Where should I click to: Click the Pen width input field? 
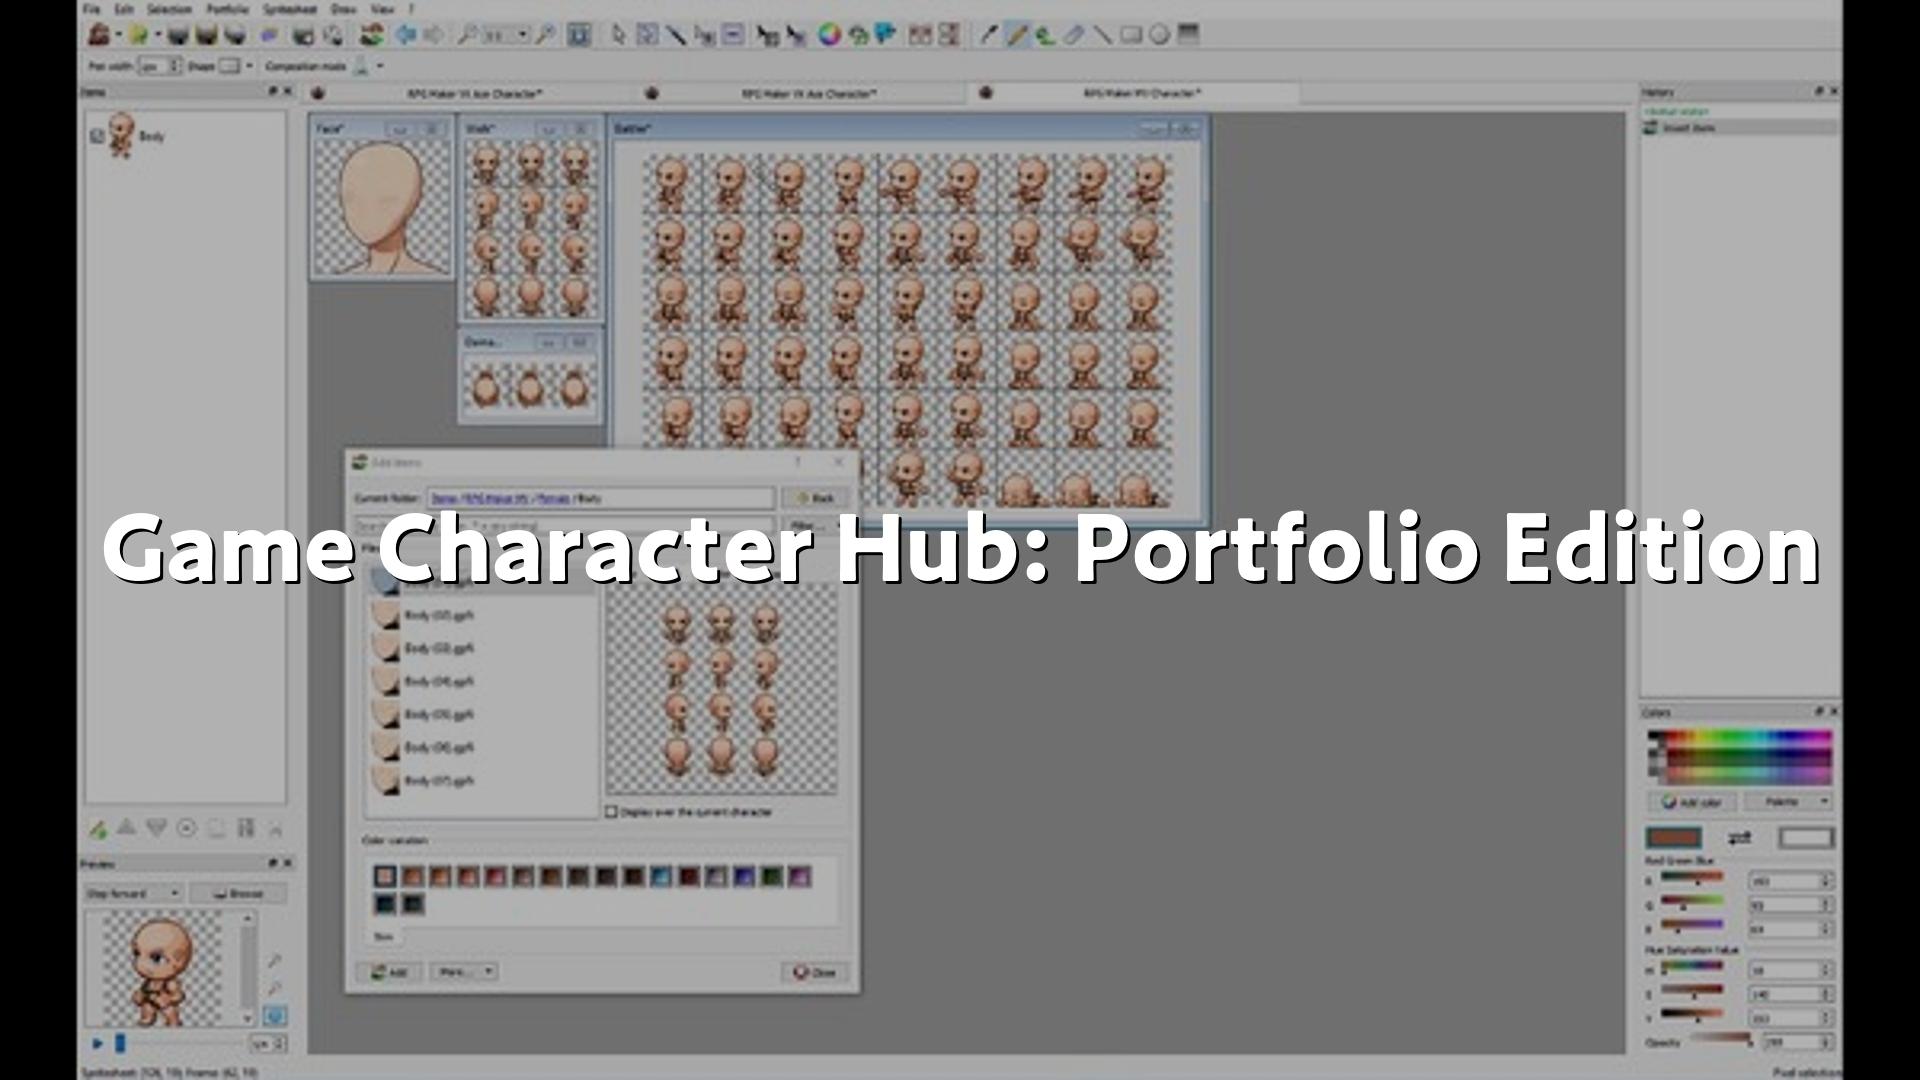click(159, 66)
